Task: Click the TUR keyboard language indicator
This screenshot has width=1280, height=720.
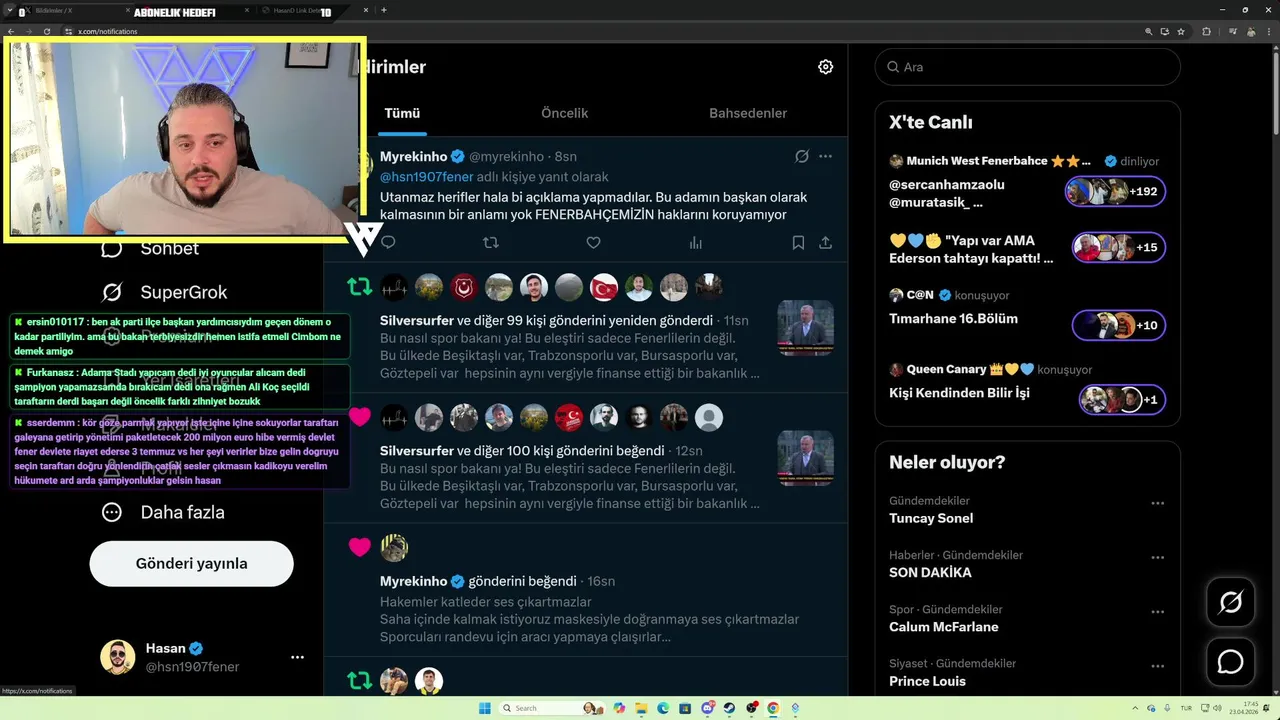Action: [x=1186, y=708]
